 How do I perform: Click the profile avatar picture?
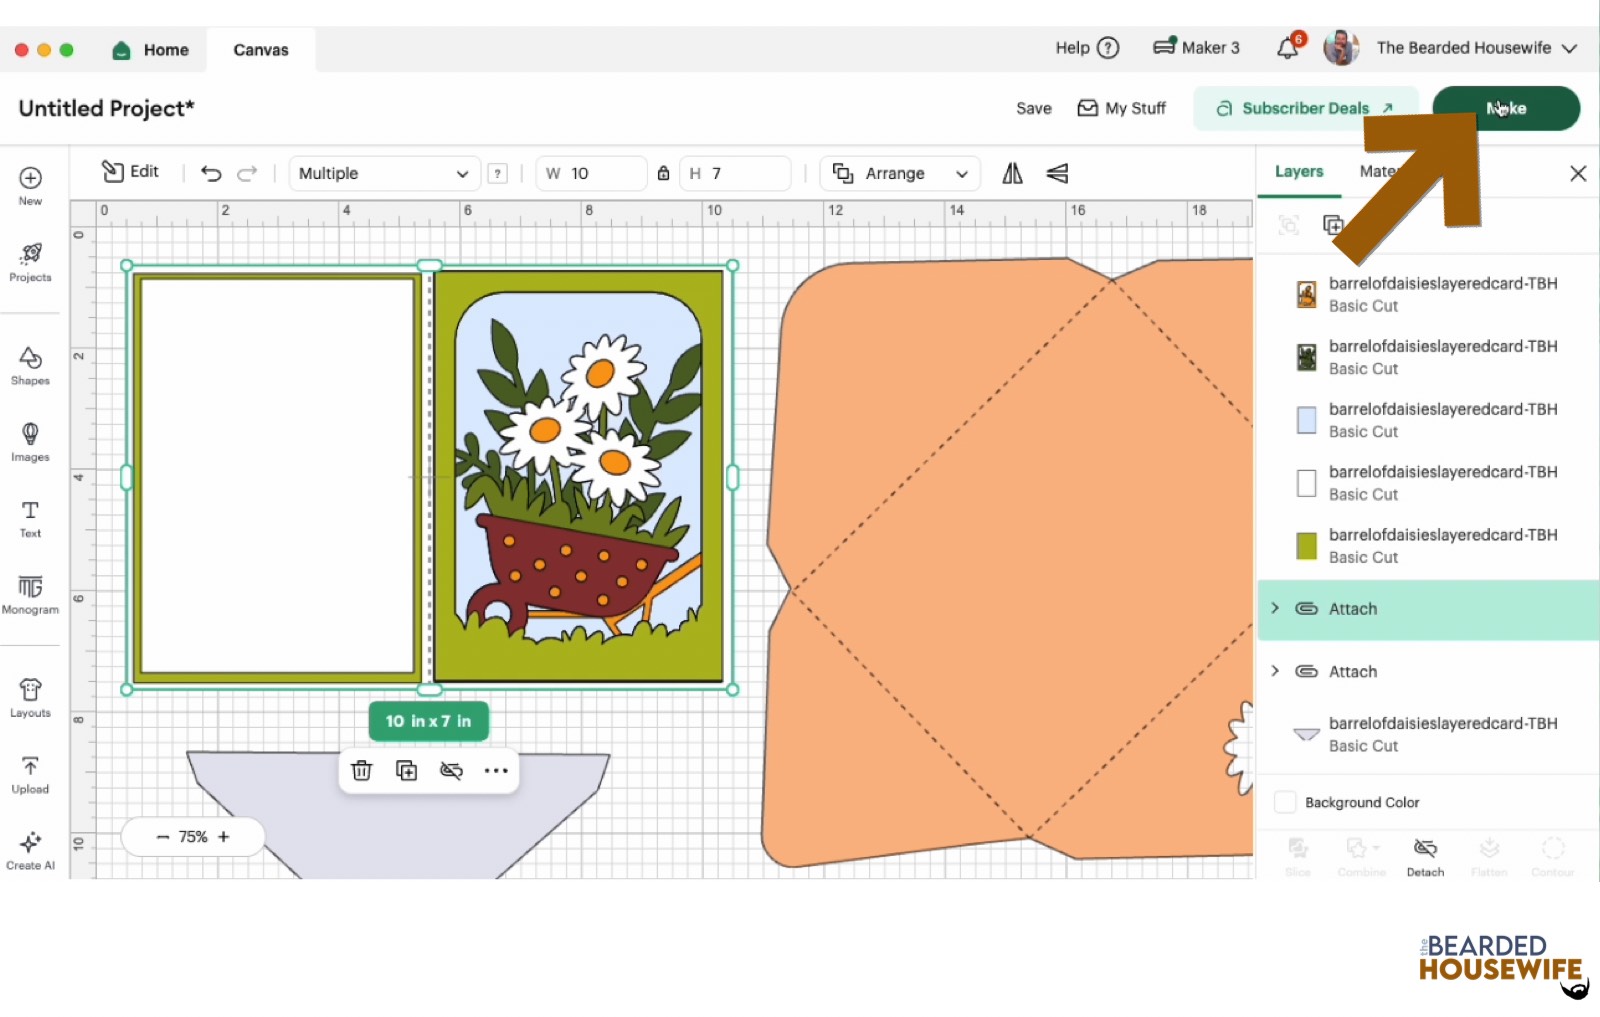point(1341,47)
